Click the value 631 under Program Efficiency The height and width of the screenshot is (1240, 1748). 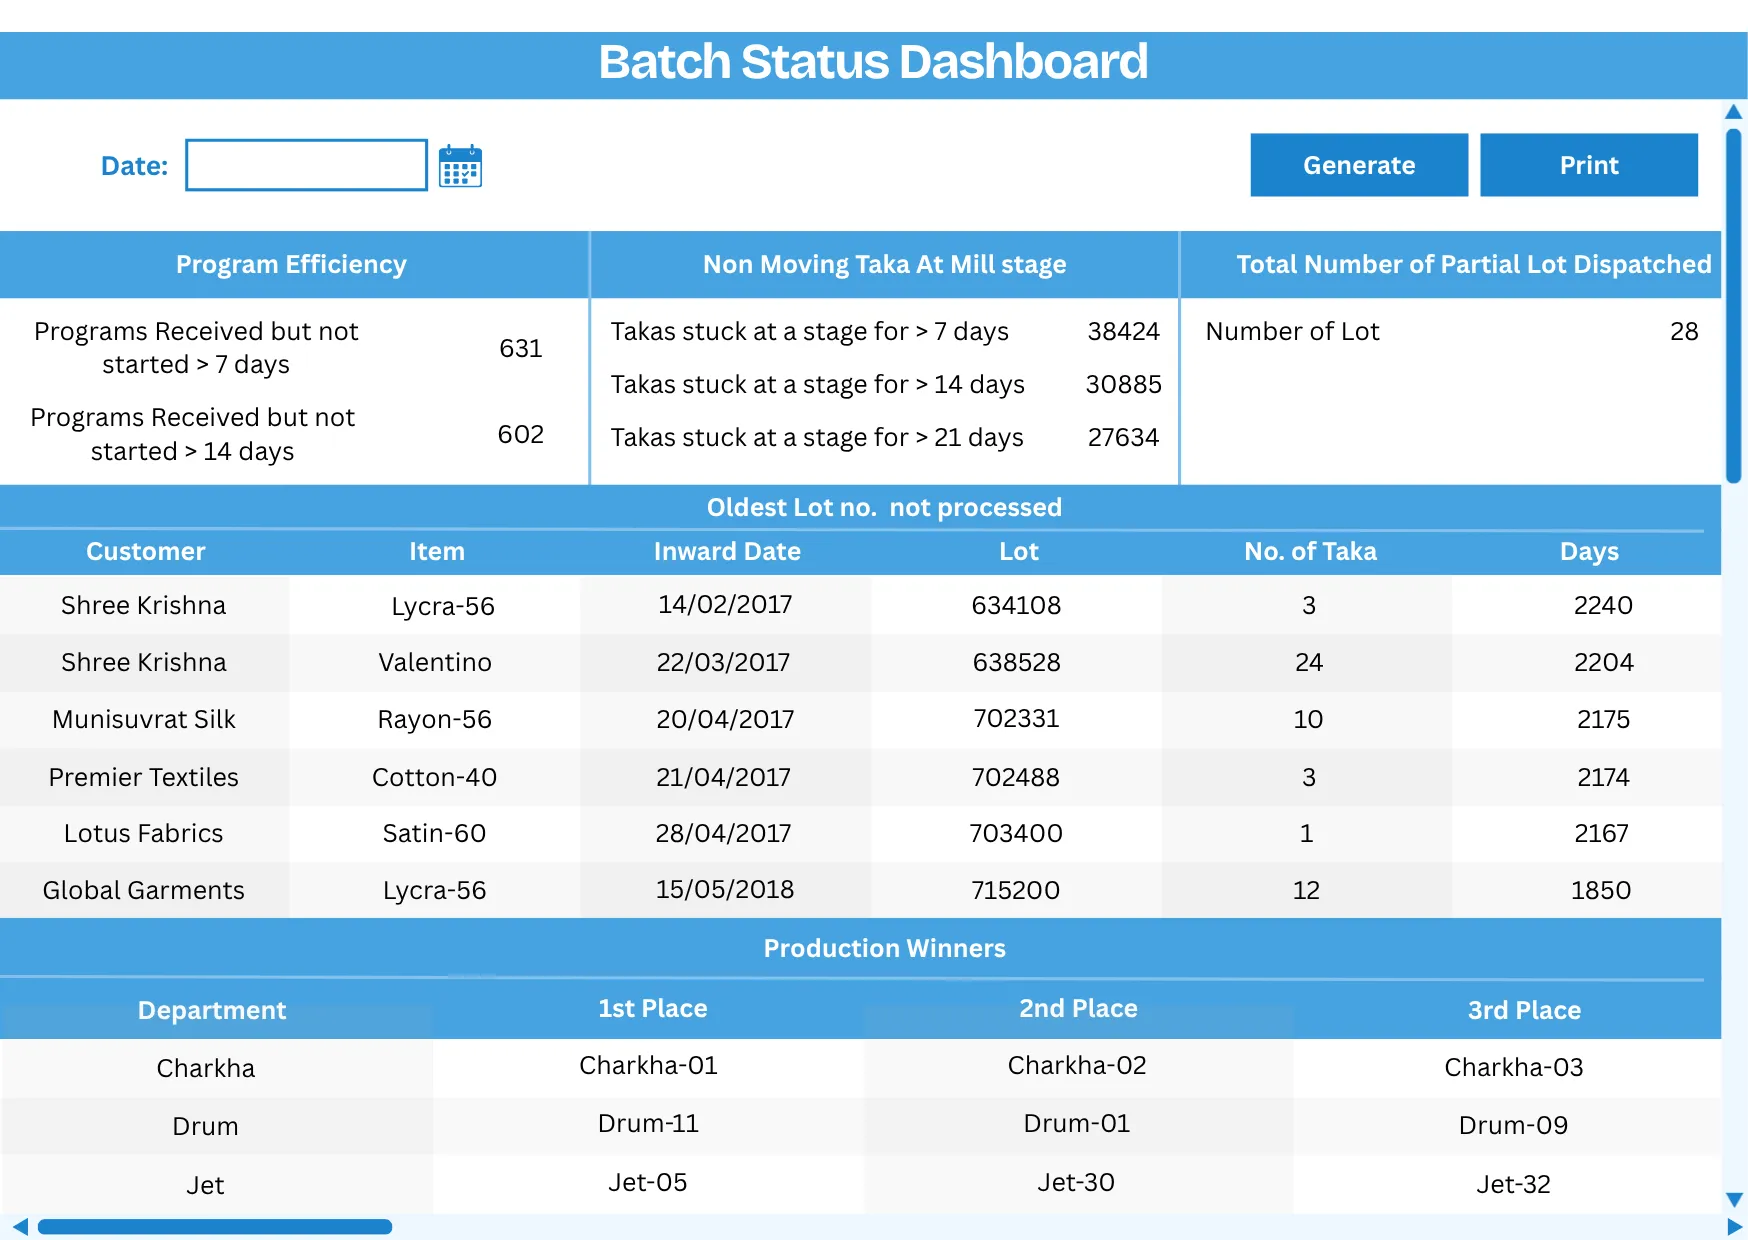coord(521,348)
